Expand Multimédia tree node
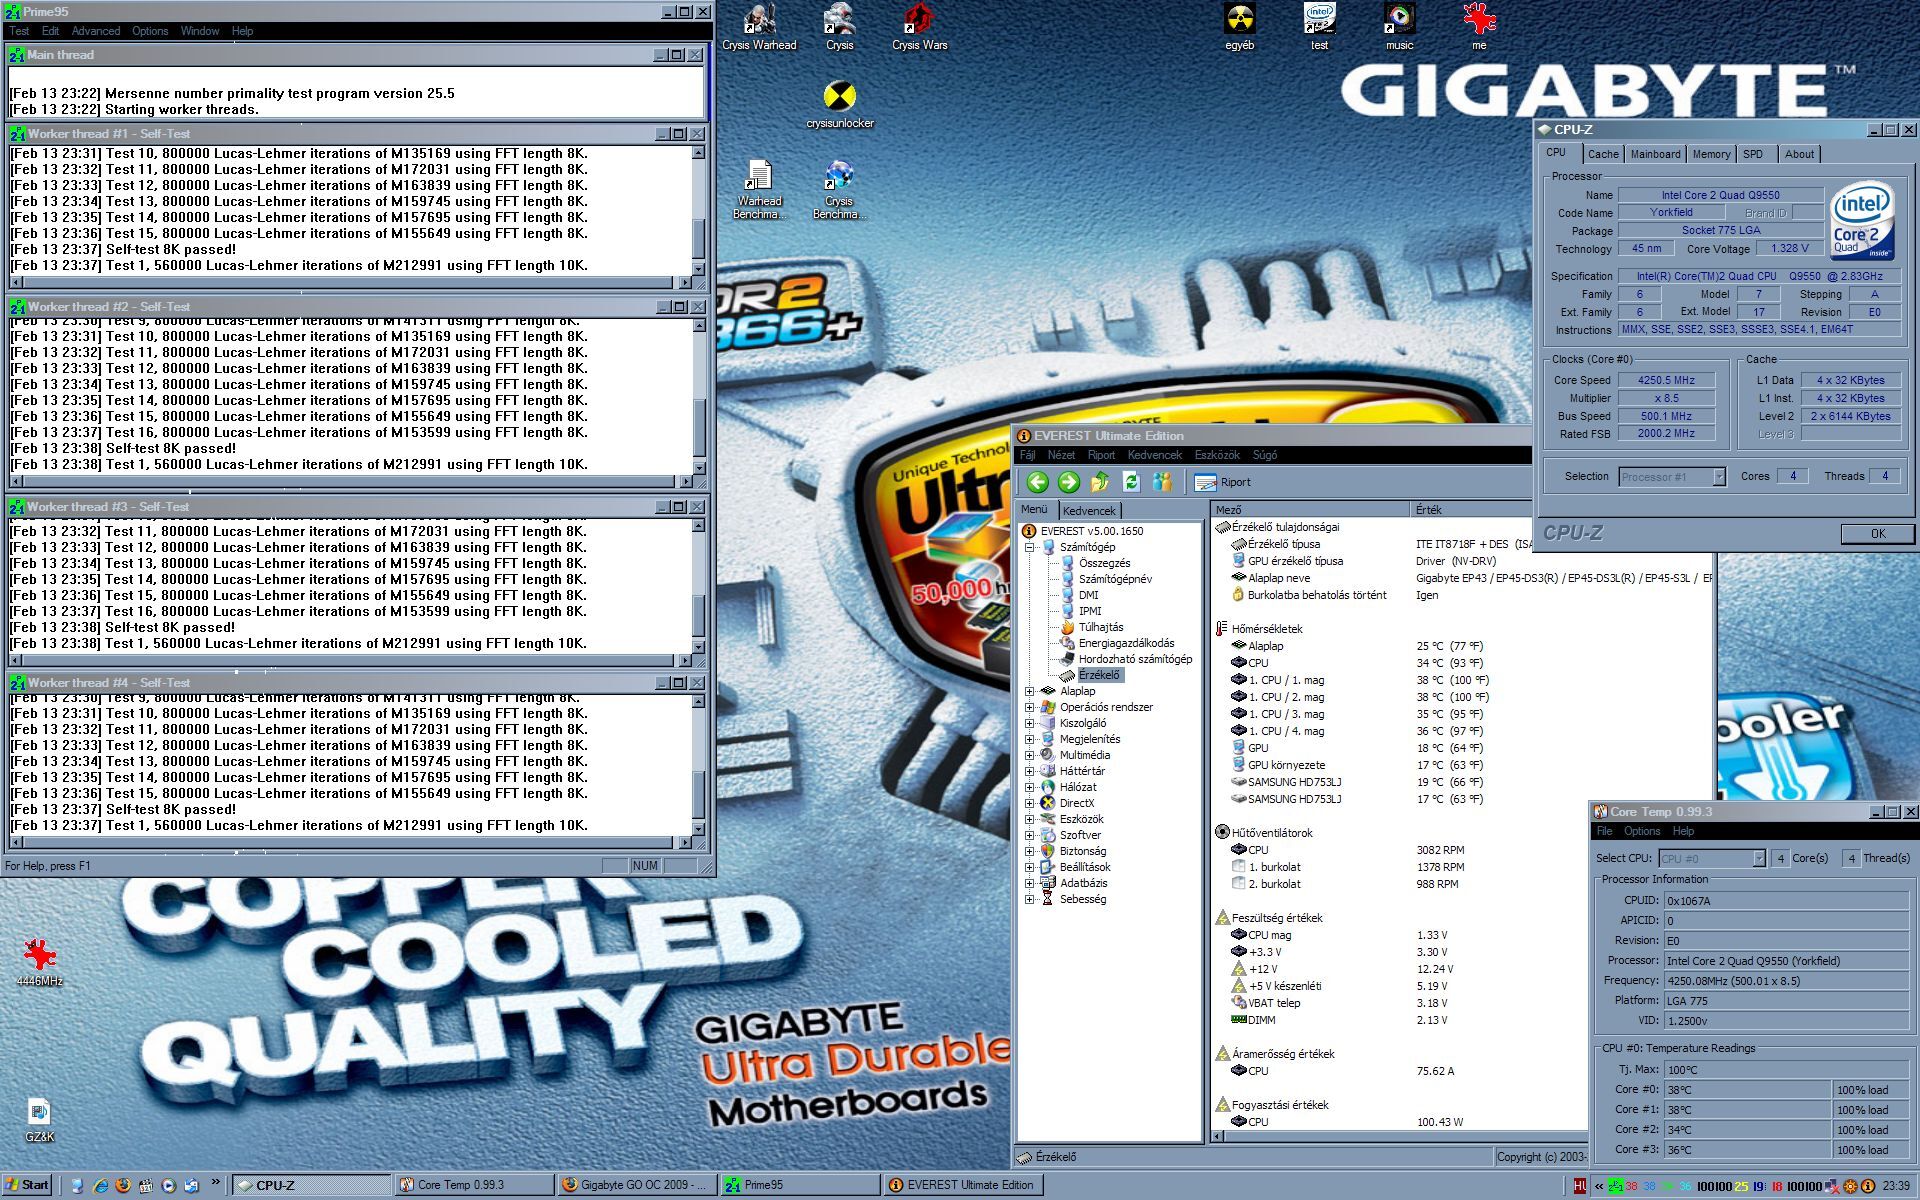1920x1200 pixels. click(1029, 755)
